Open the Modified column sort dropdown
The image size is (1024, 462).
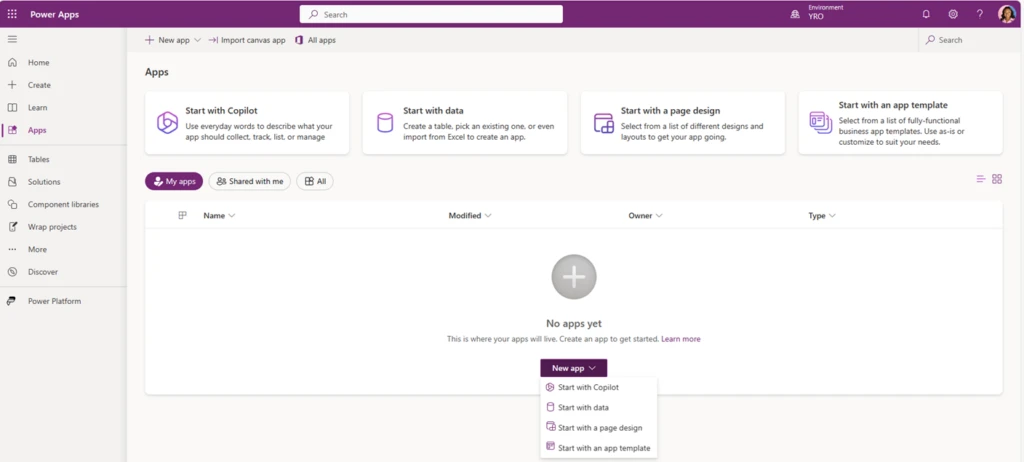(488, 216)
